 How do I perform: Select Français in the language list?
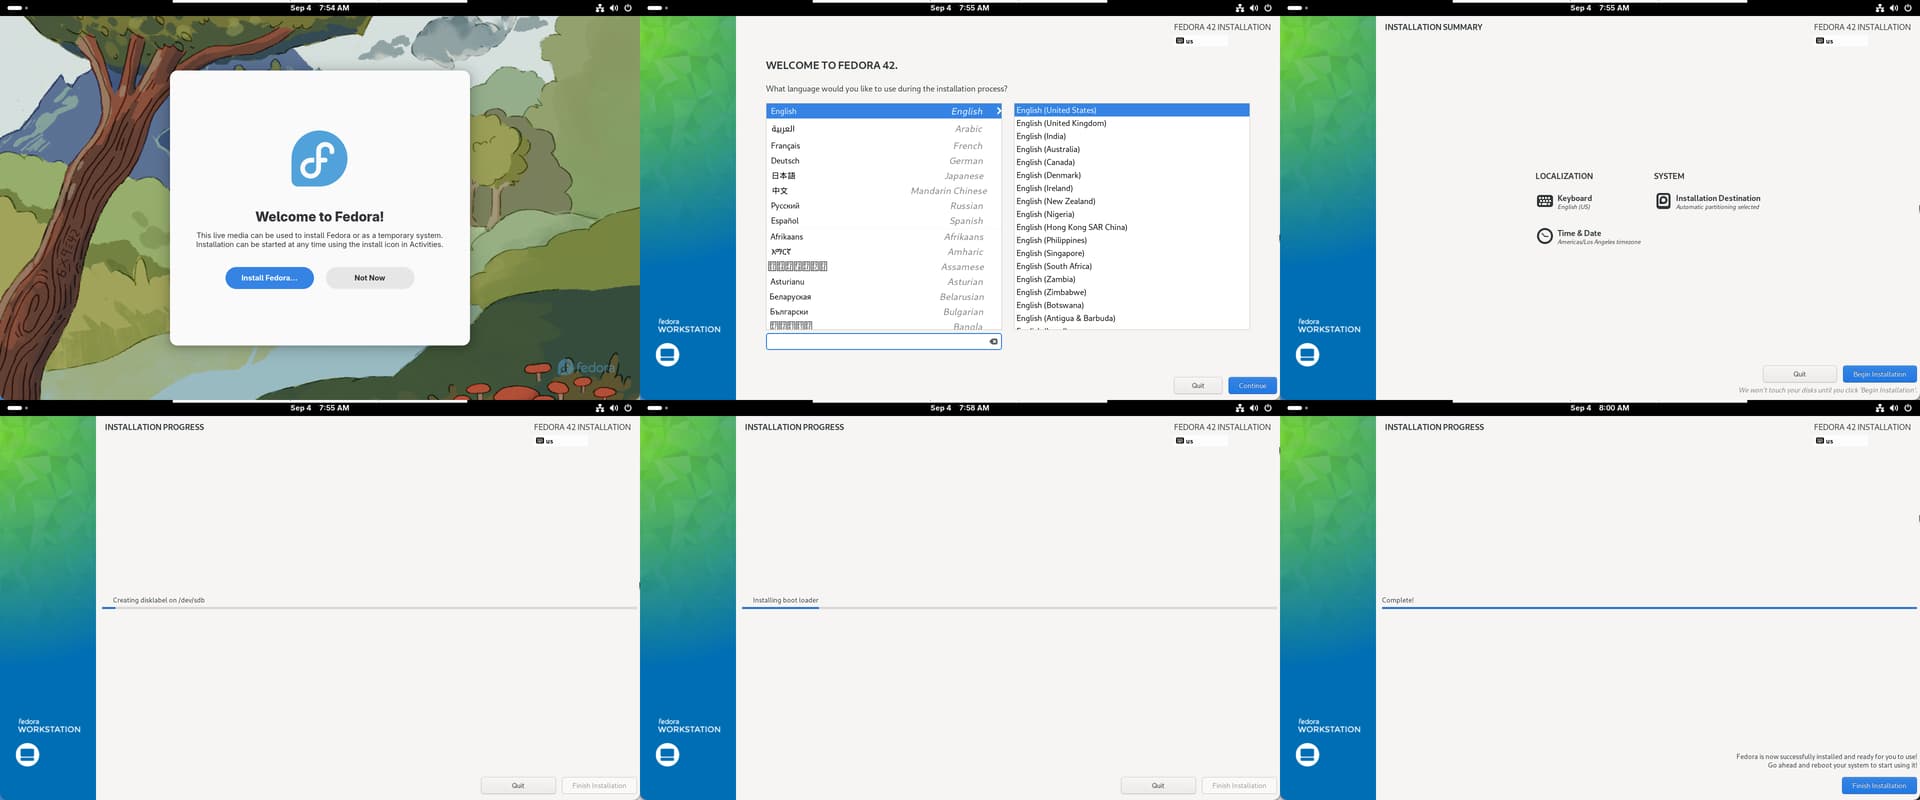785,146
